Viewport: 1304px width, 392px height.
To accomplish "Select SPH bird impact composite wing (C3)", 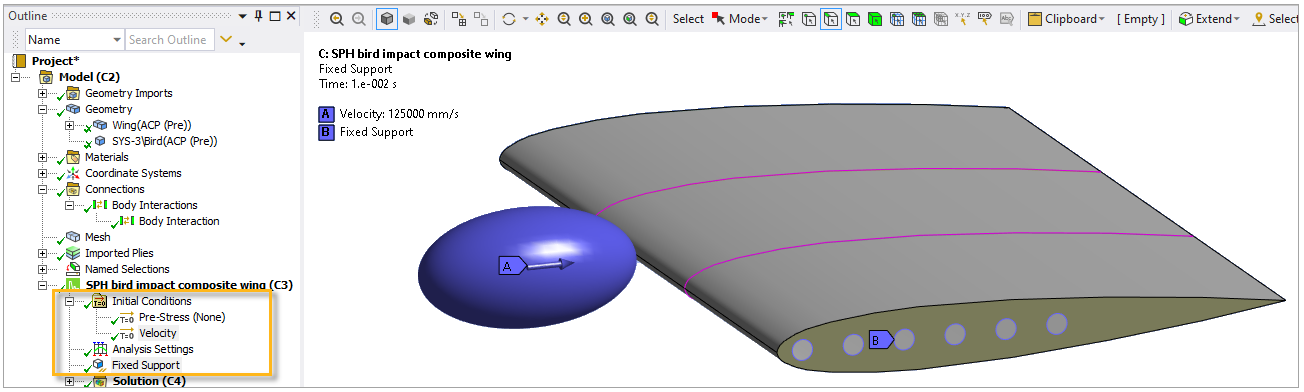I will 189,285.
